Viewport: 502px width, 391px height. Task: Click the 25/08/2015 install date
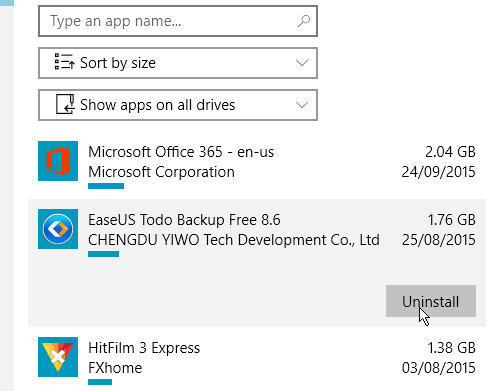coord(438,240)
